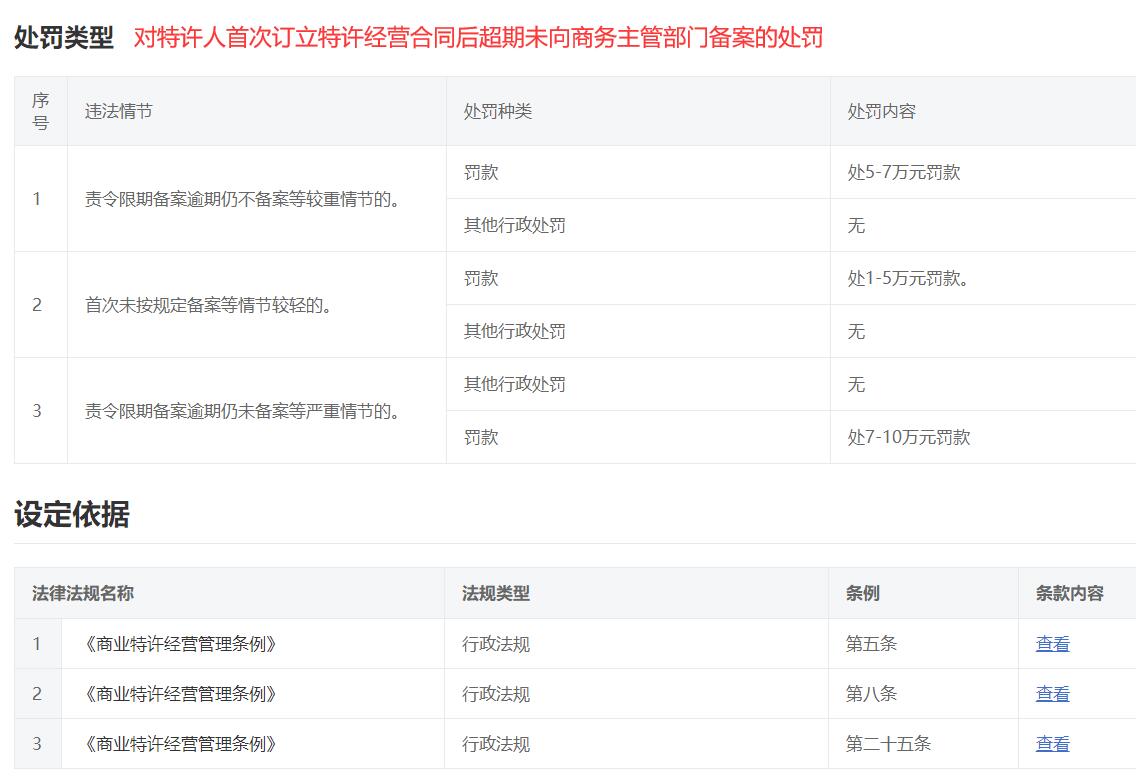Click 责令限期备案逾期仍未备案等严重情节的 cell
Screen dimensions: 1136x776
coord(243,411)
